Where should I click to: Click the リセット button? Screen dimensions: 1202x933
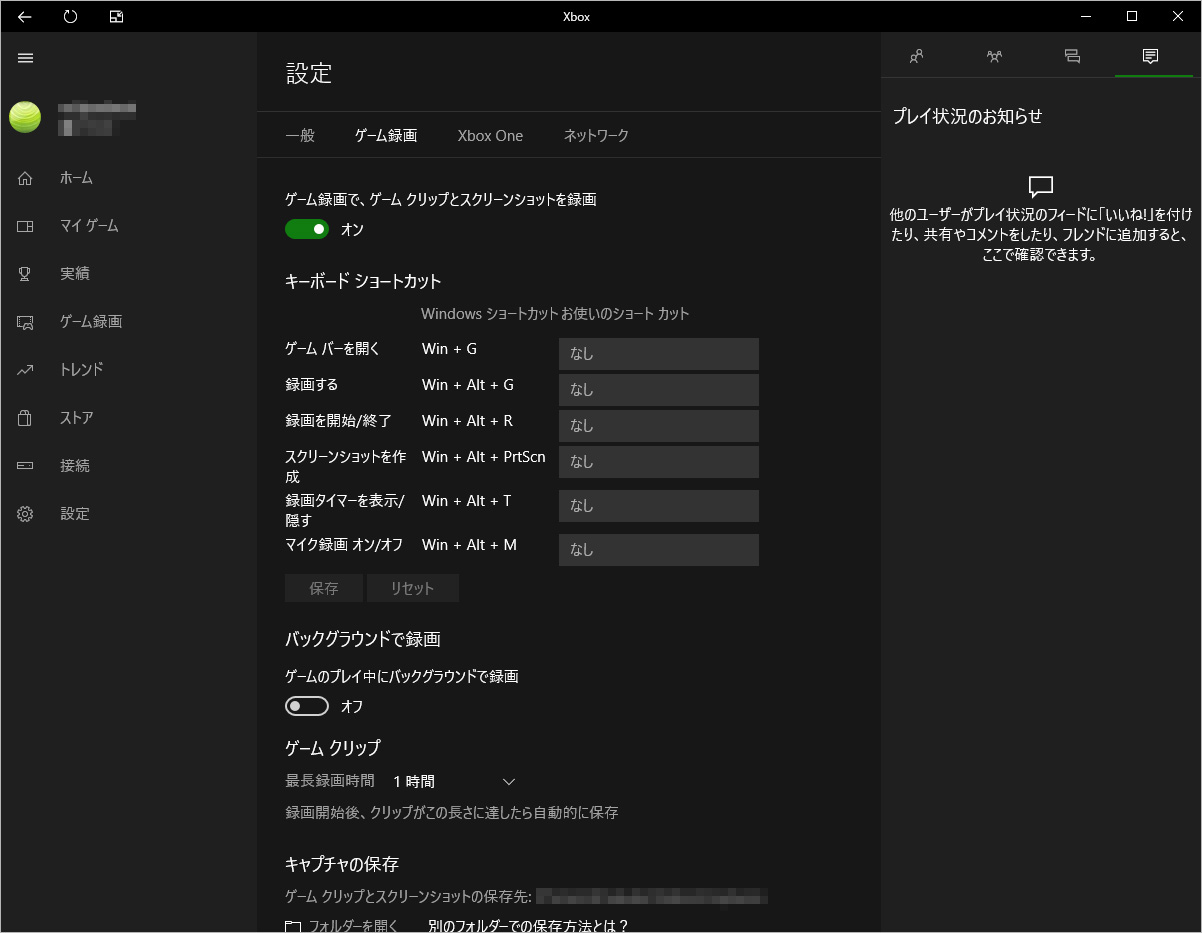click(413, 588)
